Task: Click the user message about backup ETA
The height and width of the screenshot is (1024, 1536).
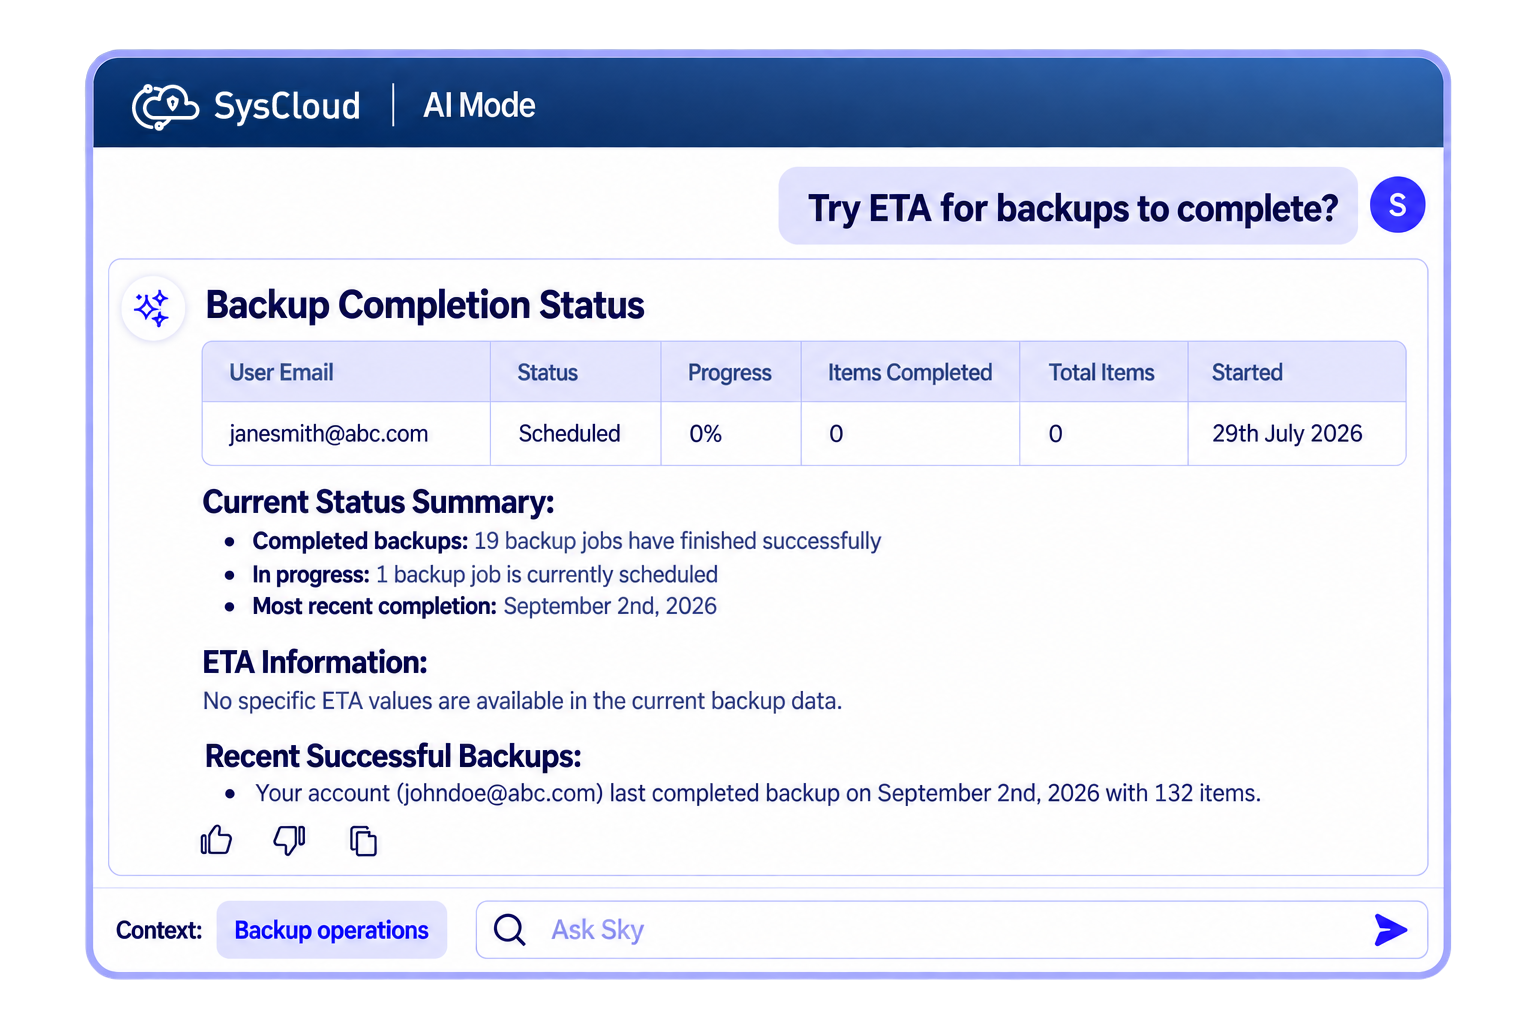Action: (x=1068, y=206)
